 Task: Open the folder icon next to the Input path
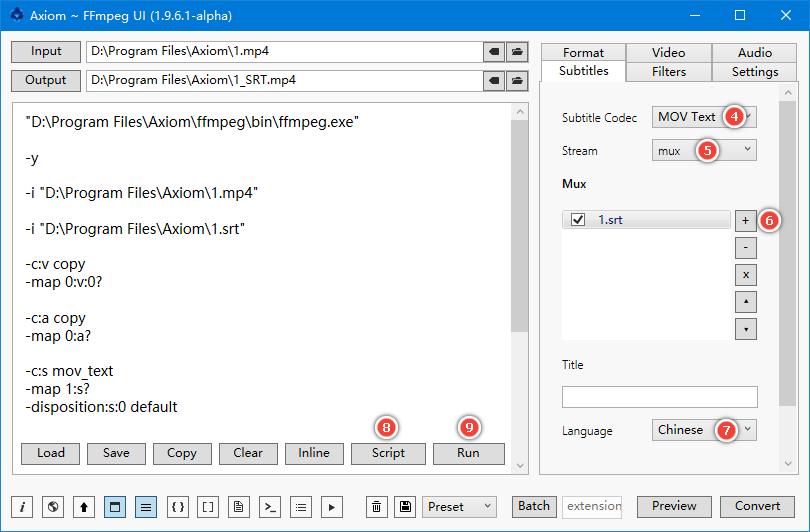(517, 51)
